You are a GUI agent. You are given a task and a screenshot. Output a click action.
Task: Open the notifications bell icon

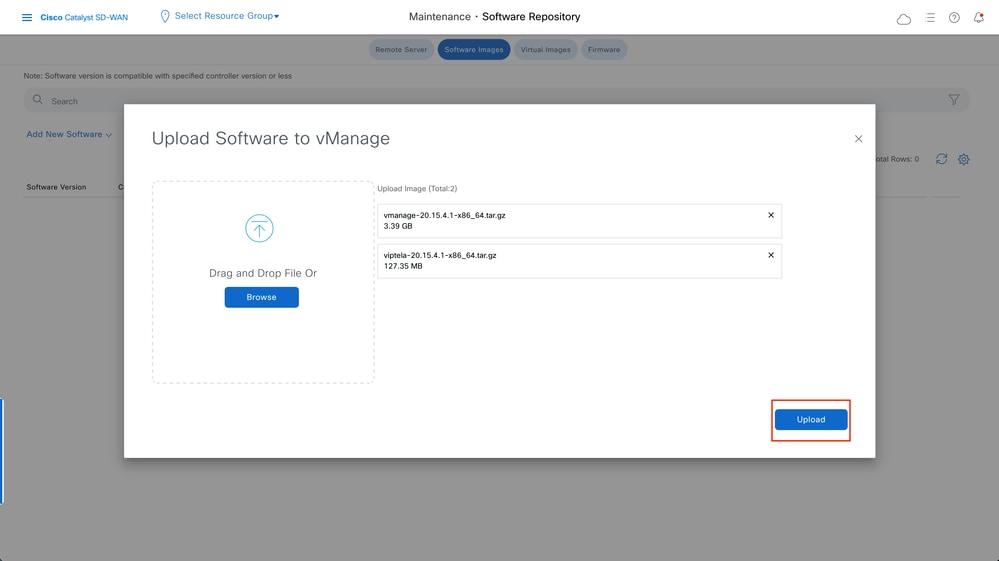[x=979, y=17]
